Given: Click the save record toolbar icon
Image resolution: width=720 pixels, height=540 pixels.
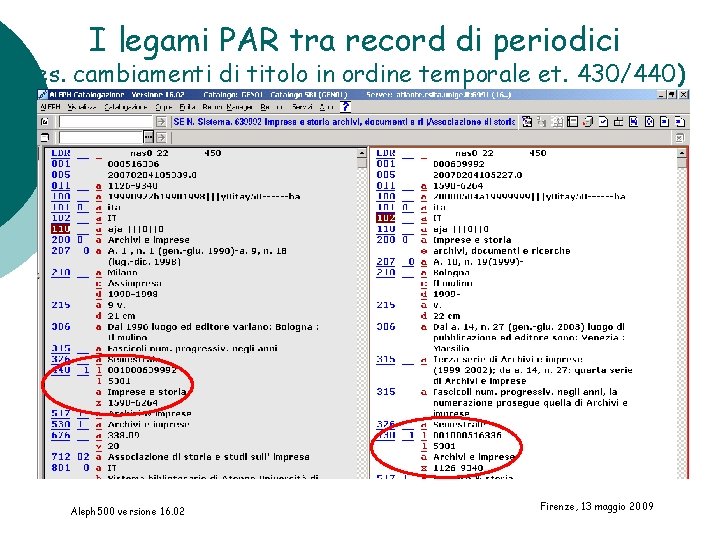Looking at the screenshot, I should coord(634,122).
